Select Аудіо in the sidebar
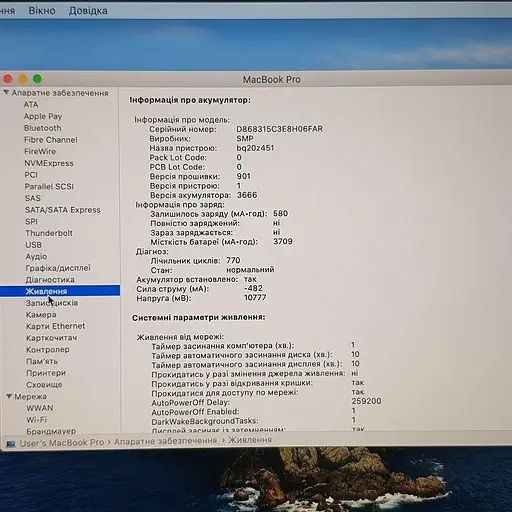512x512 pixels. click(x=36, y=256)
